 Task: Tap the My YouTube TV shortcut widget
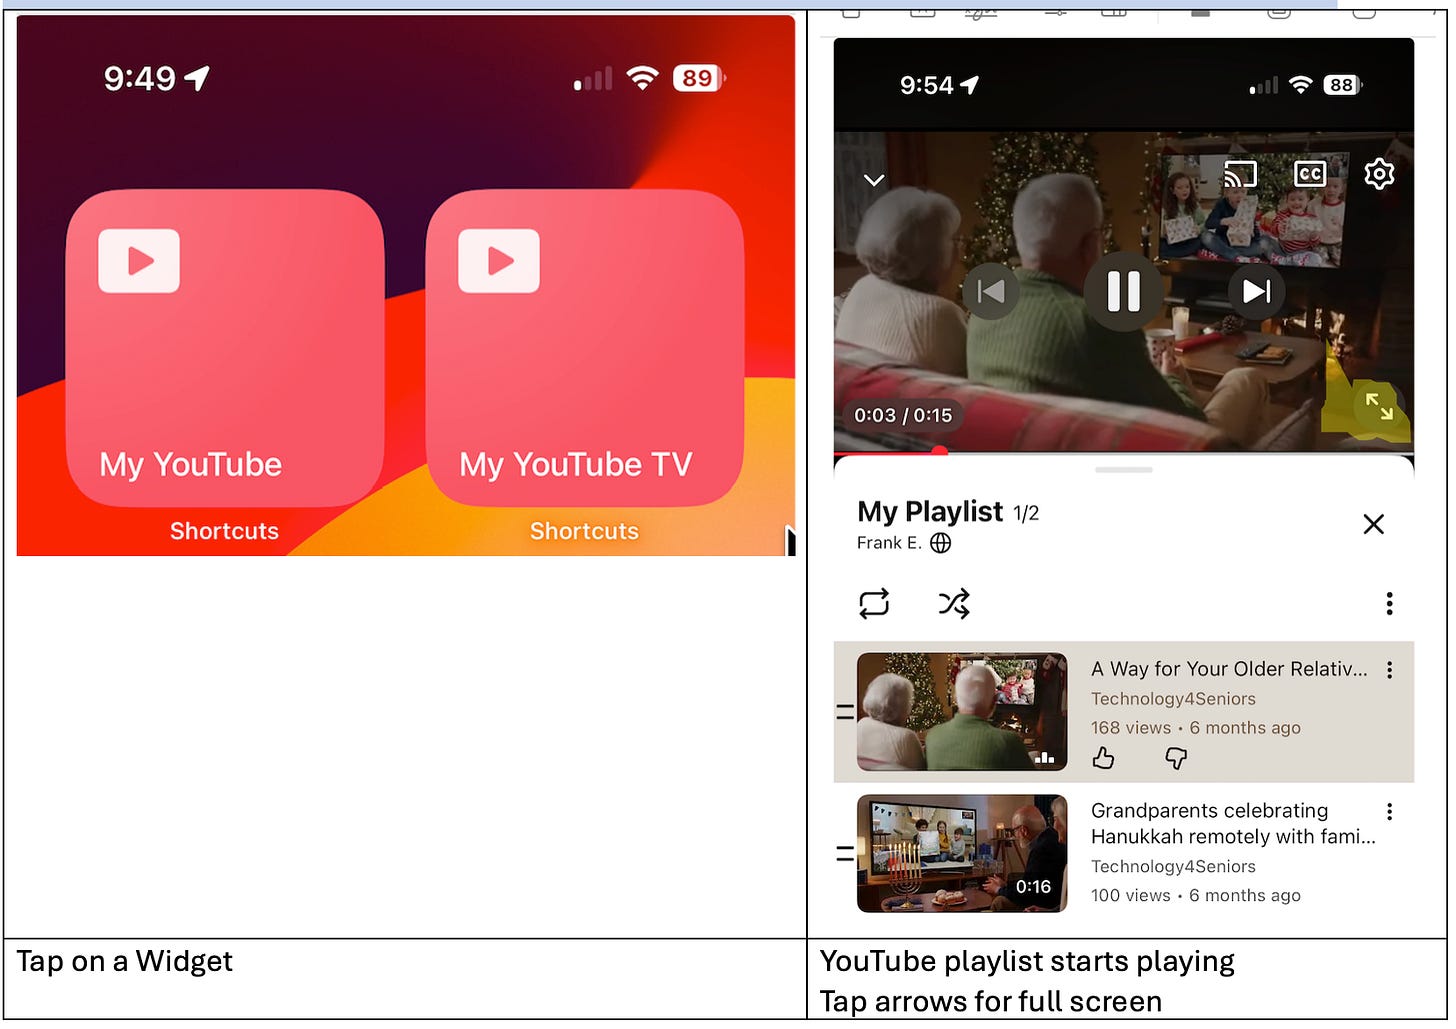point(585,348)
